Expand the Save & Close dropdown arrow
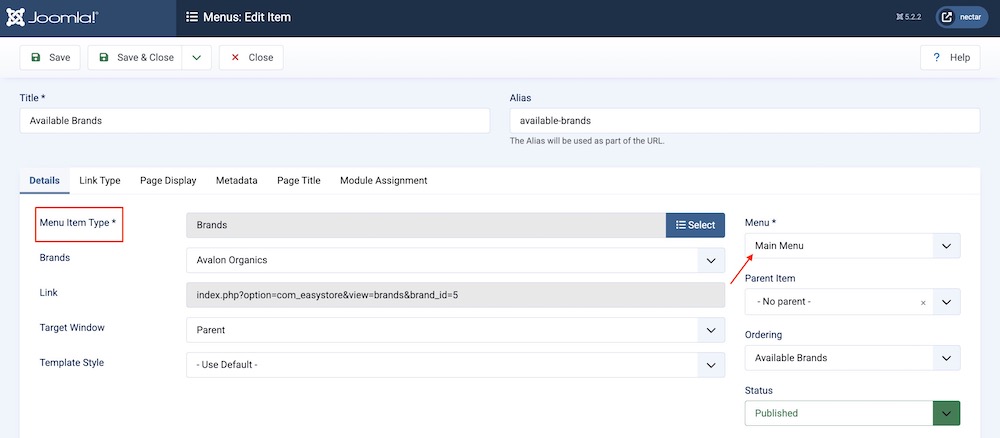The image size is (1000, 438). point(196,58)
